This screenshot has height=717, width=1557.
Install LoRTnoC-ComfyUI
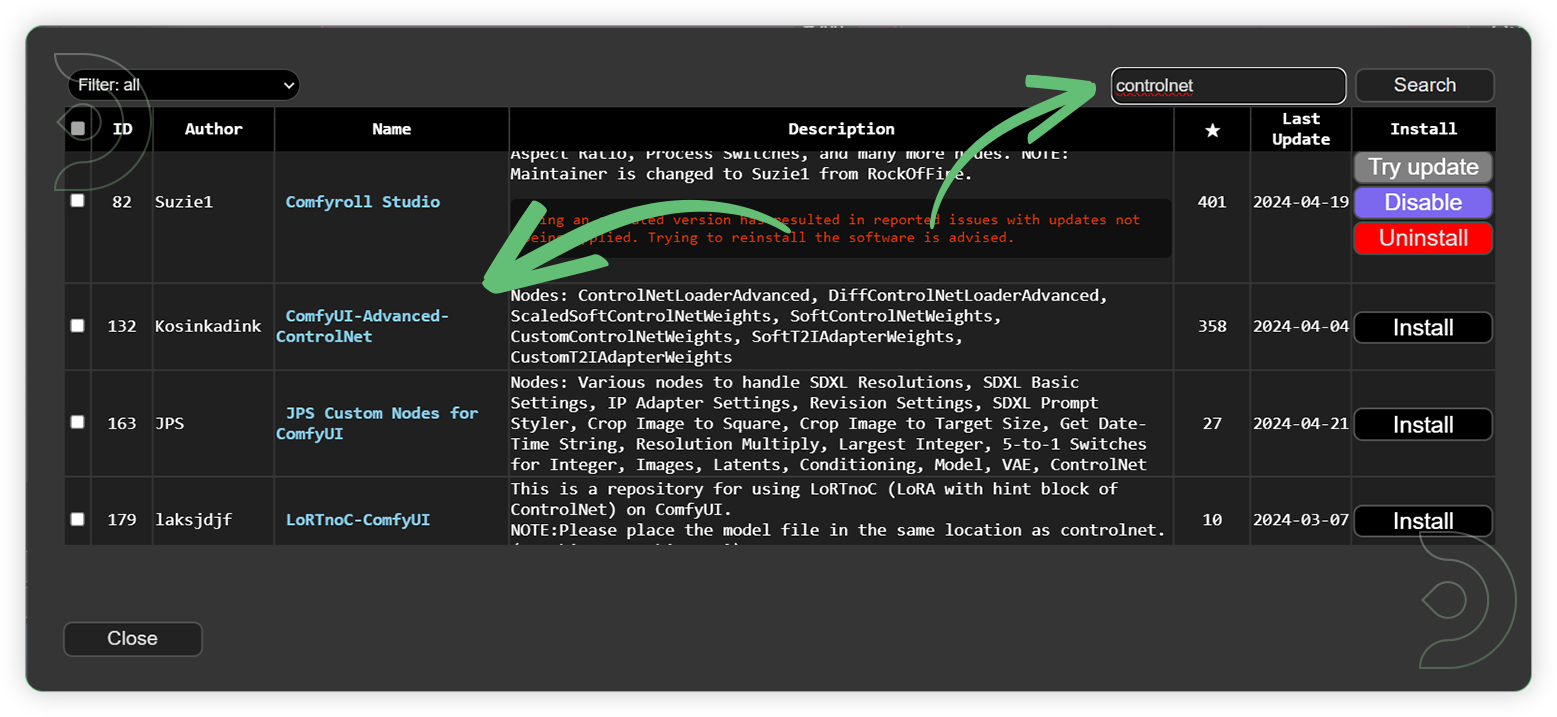pyautogui.click(x=1423, y=521)
